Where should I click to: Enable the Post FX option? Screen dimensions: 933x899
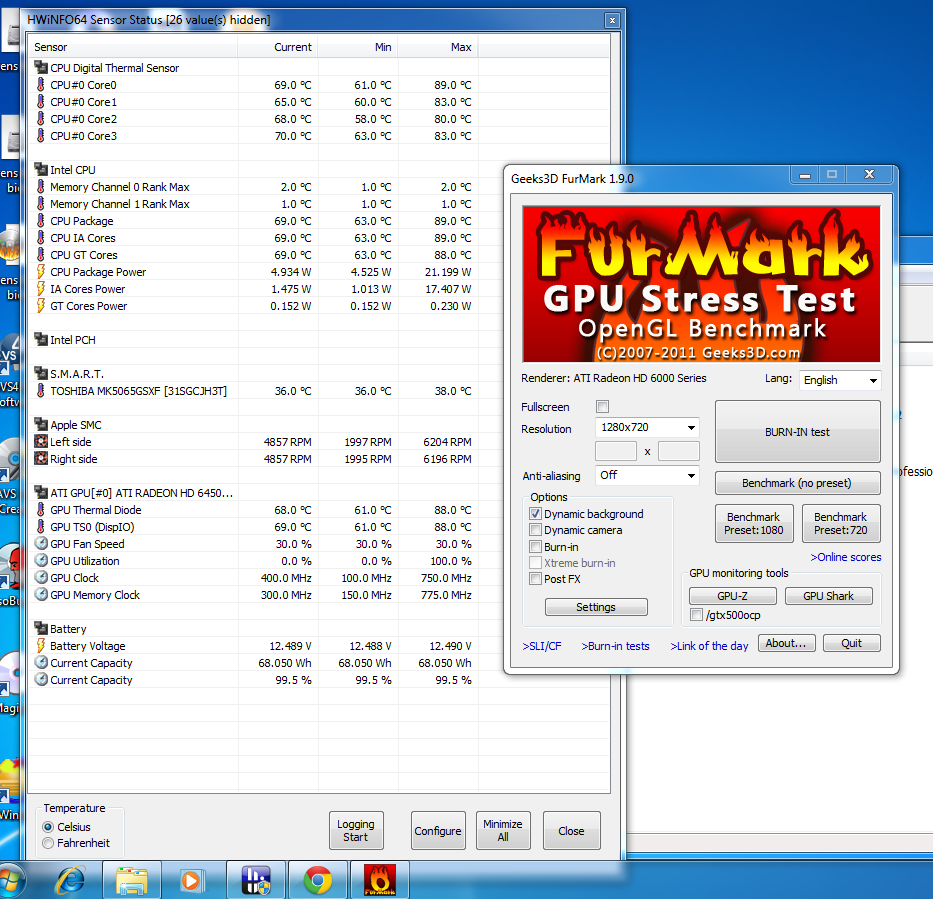point(536,579)
